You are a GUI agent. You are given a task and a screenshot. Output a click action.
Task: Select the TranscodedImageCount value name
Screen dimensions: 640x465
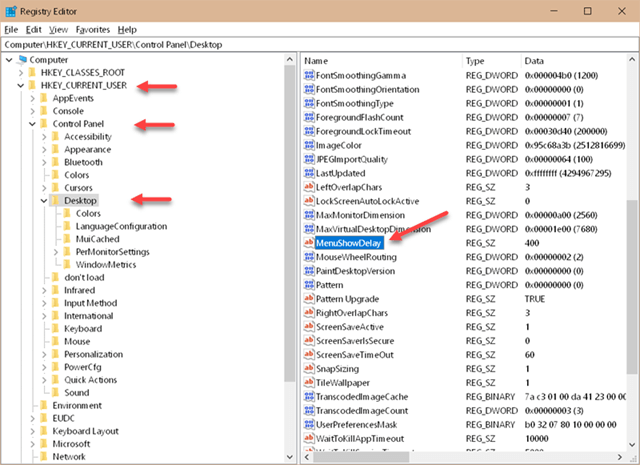362,410
